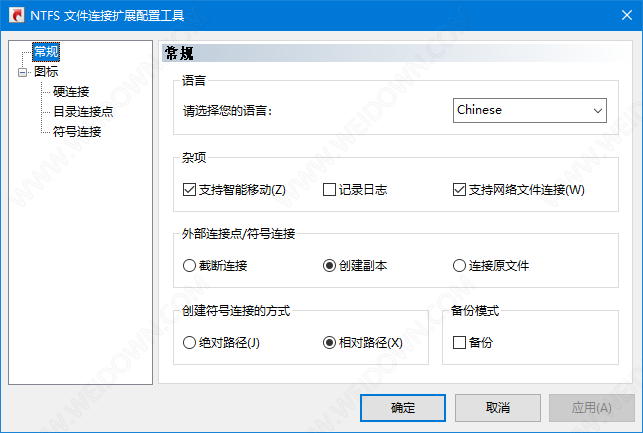Viewport: 643px width, 433px height.
Task: Click the 备份模式 group label
Action: (x=475, y=311)
